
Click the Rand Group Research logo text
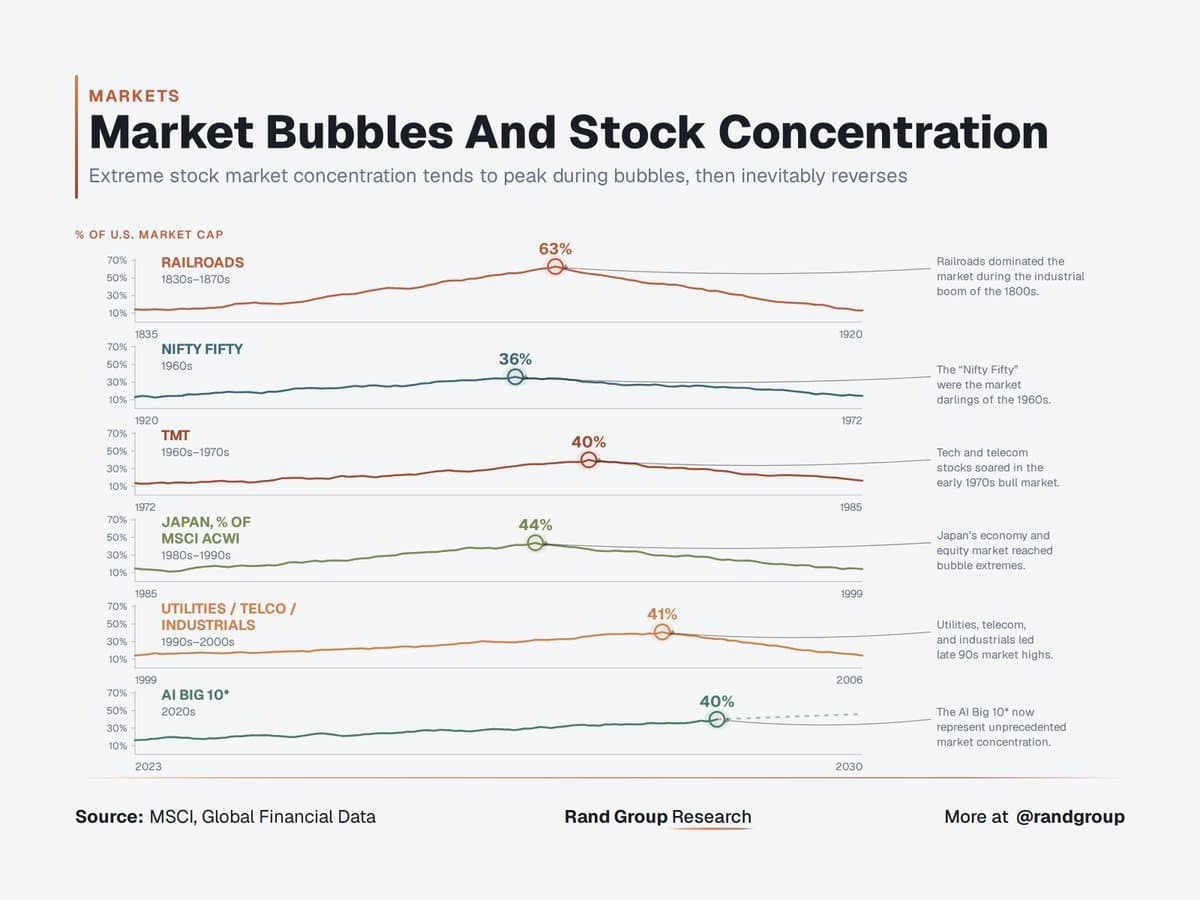tap(658, 817)
